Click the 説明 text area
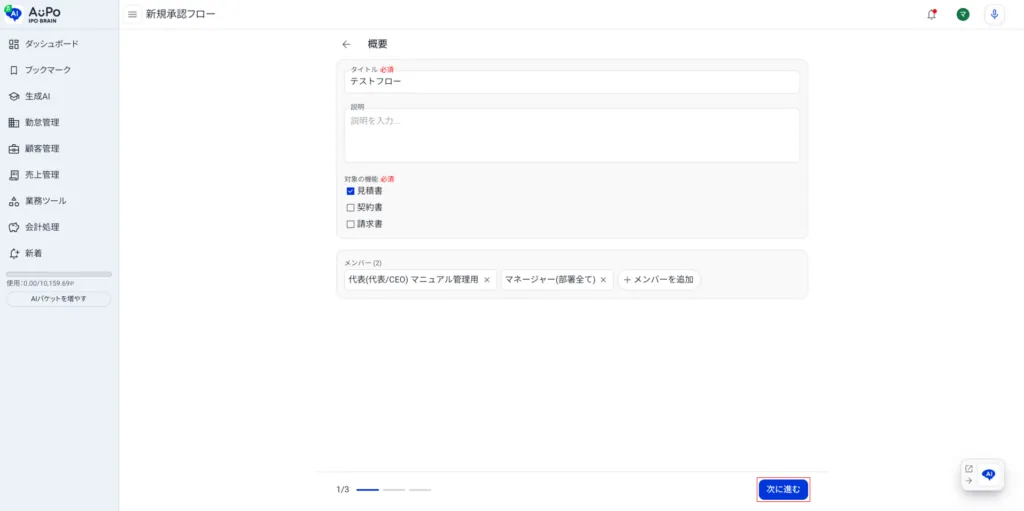Image resolution: width=1024 pixels, height=511 pixels. click(571, 135)
